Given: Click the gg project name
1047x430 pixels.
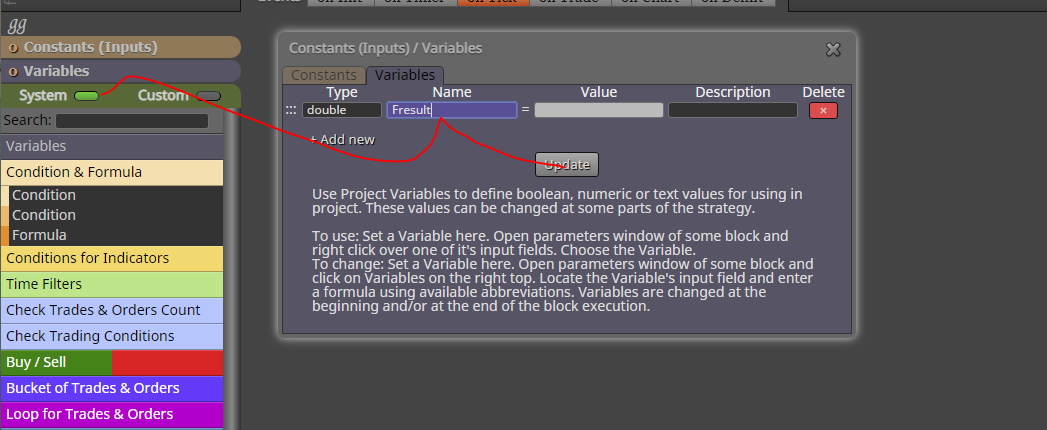Looking at the screenshot, I should [17, 26].
